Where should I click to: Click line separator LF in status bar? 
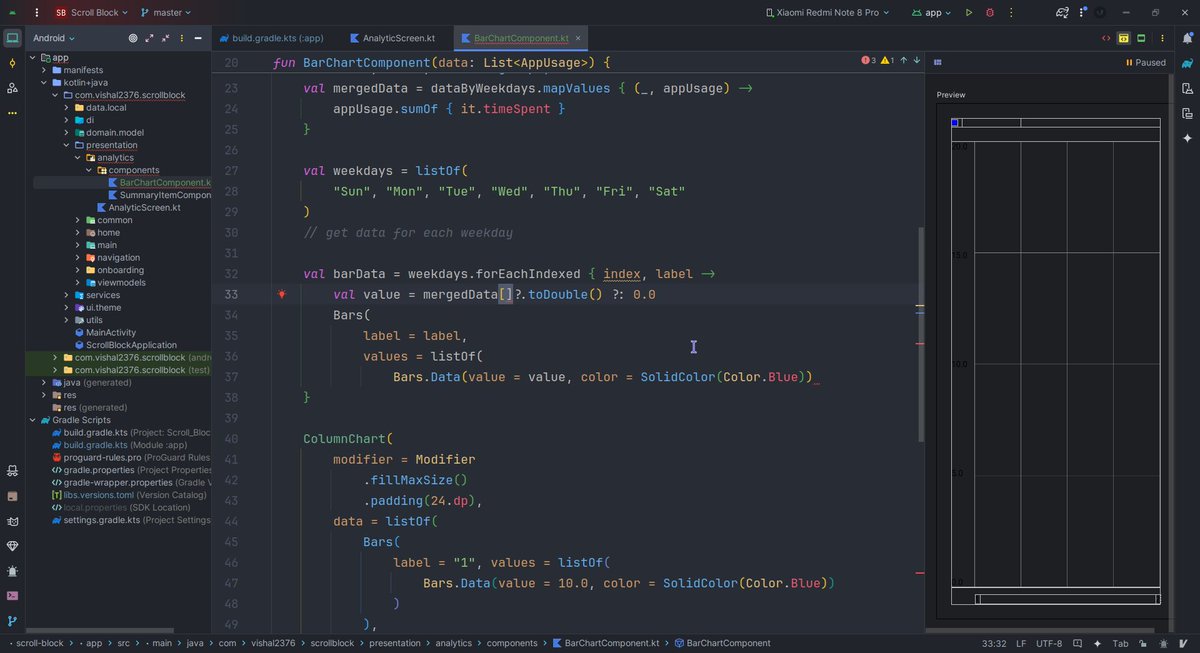1021,643
